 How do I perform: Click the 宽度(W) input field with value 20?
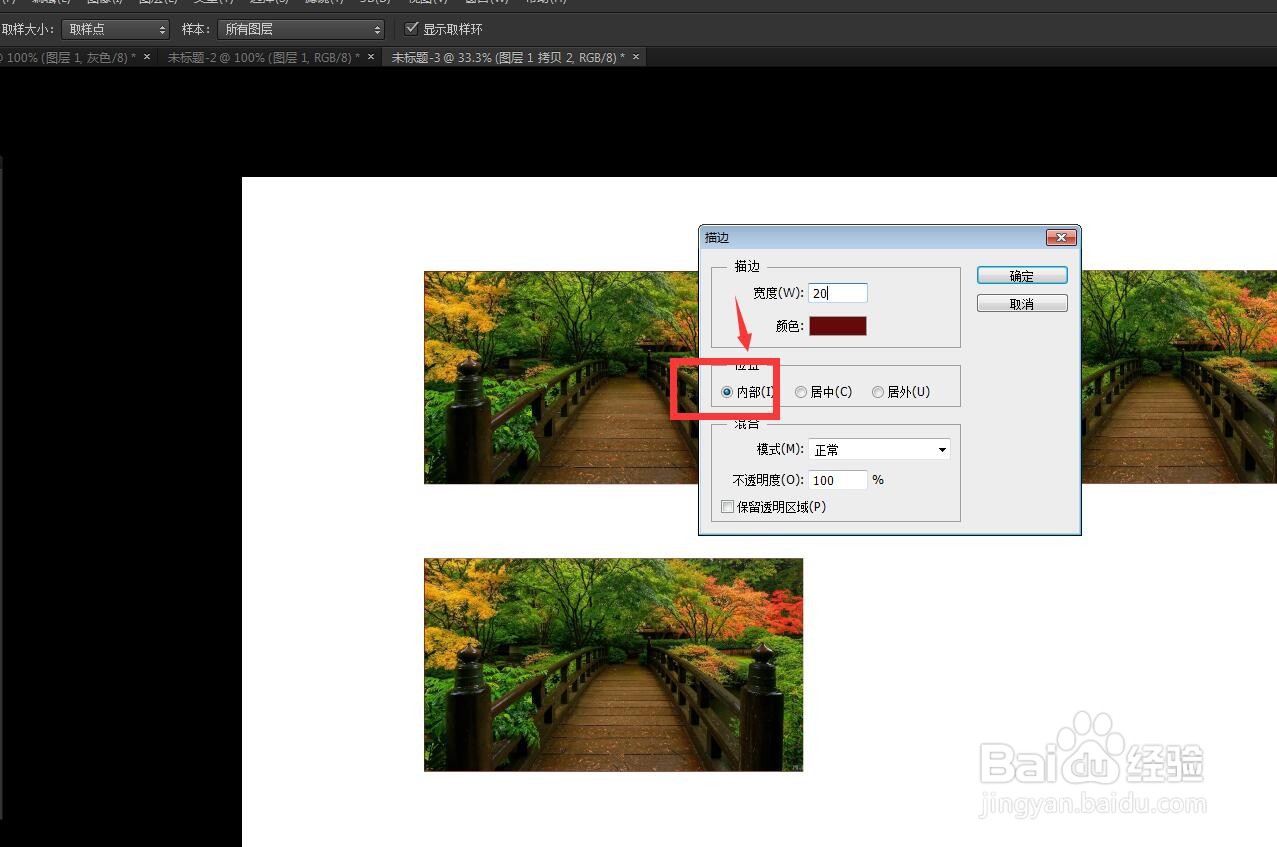[838, 293]
